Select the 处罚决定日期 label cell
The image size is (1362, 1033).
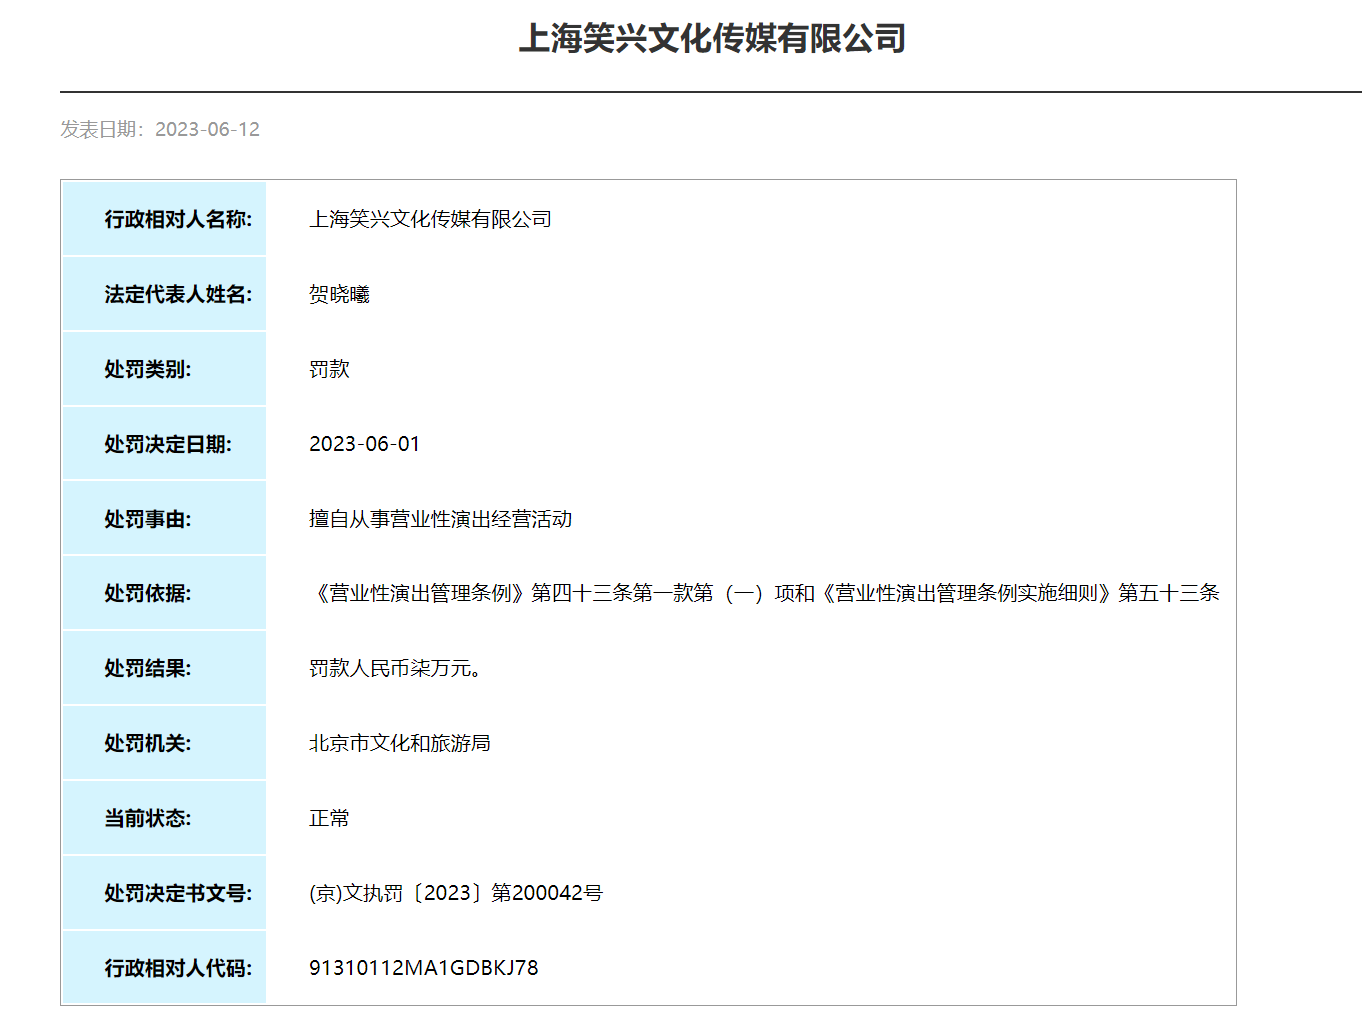165,444
